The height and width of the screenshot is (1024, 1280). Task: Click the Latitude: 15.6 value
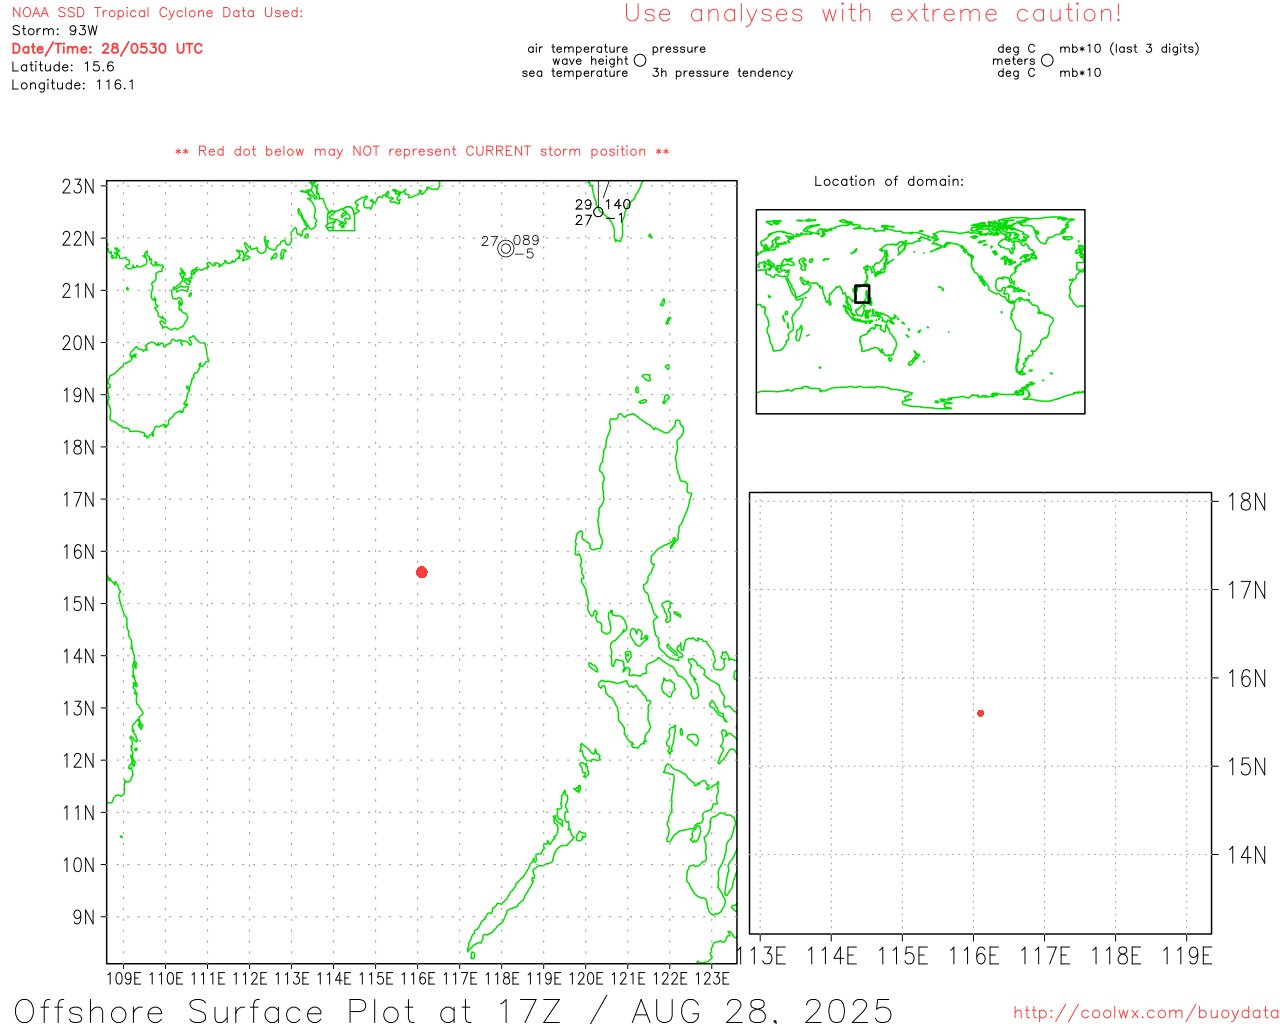pos(63,66)
